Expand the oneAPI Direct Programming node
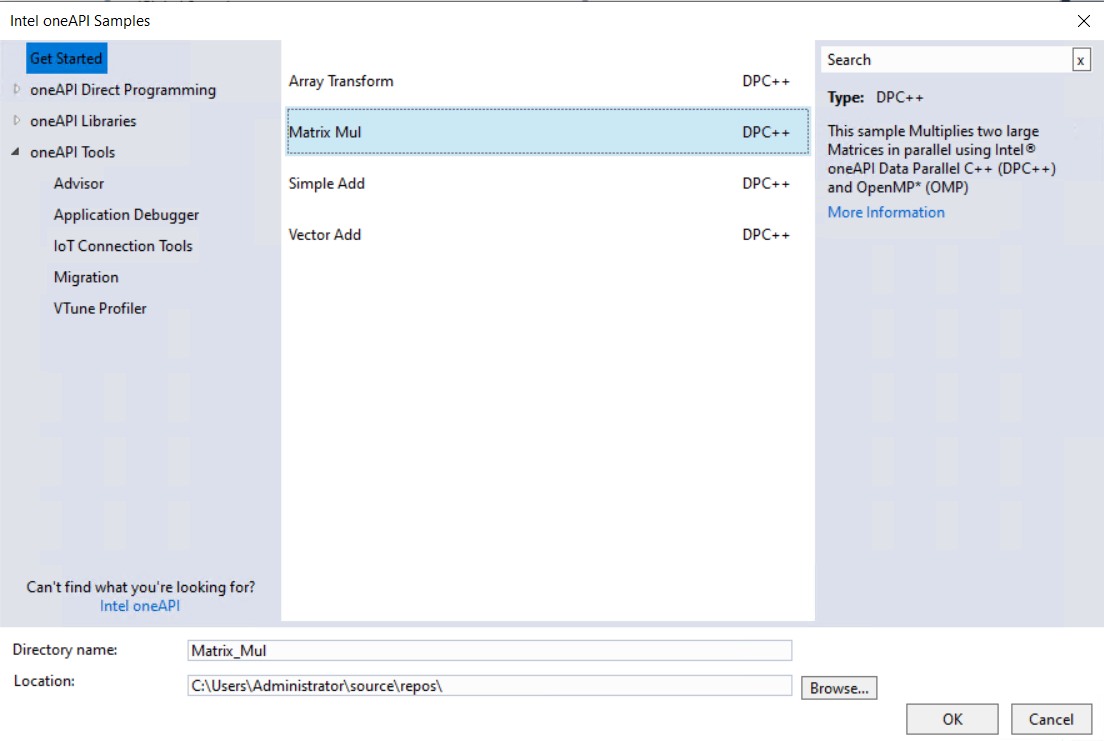Screen dimensions: 1104x741 pos(16,90)
